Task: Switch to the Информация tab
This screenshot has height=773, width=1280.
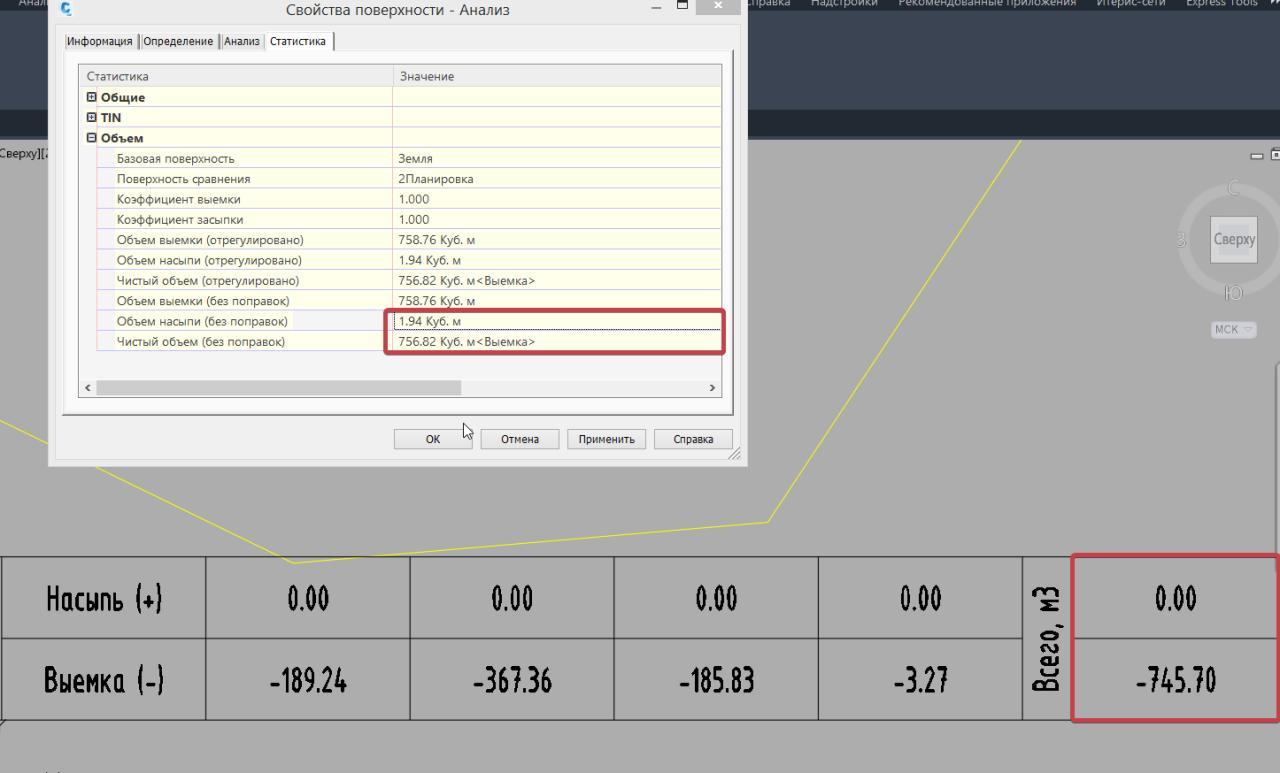Action: click(99, 41)
